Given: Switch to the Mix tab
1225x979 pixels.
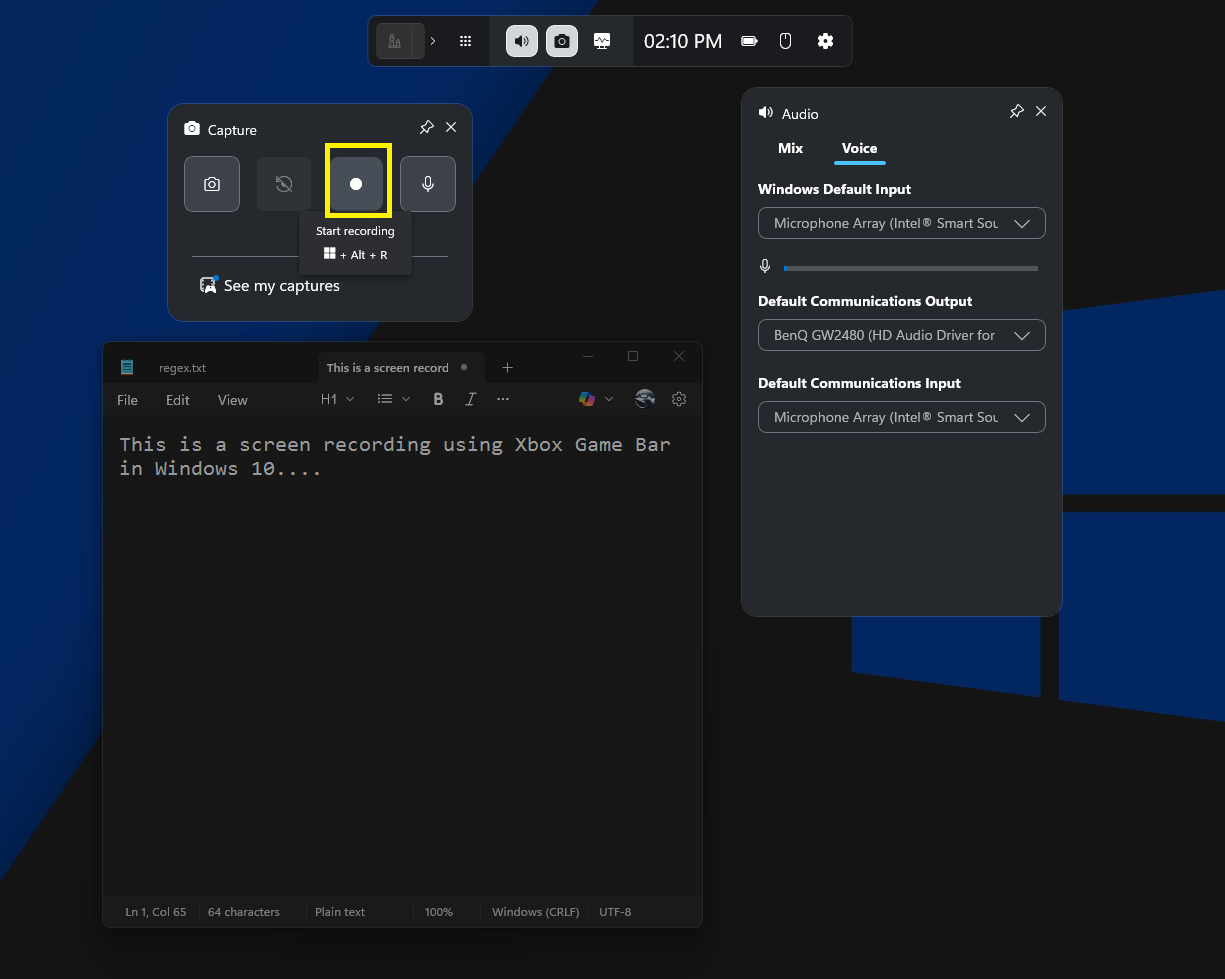Looking at the screenshot, I should (790, 148).
